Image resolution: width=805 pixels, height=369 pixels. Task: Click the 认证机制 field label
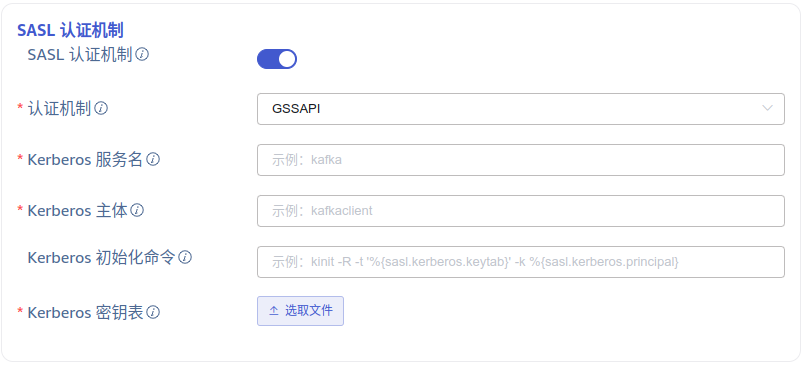[59, 108]
